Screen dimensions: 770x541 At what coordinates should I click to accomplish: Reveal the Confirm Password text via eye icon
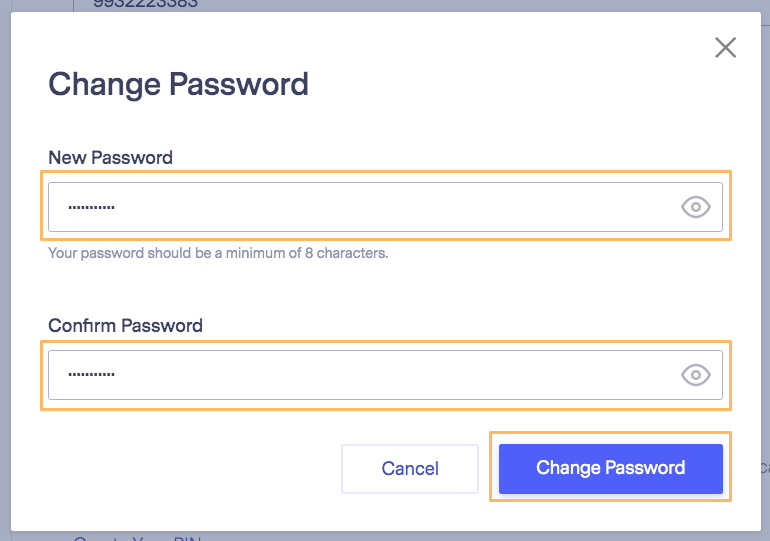[696, 375]
